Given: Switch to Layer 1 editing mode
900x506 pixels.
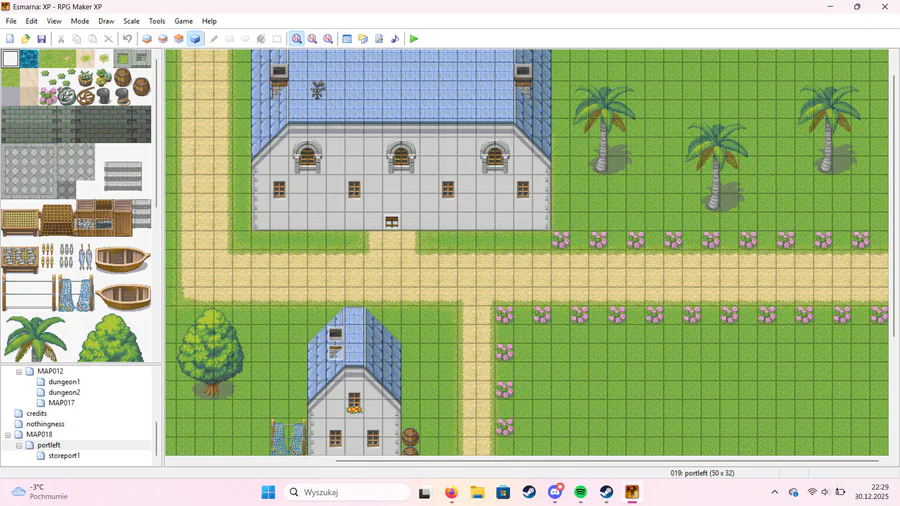Looking at the screenshot, I should point(147,39).
